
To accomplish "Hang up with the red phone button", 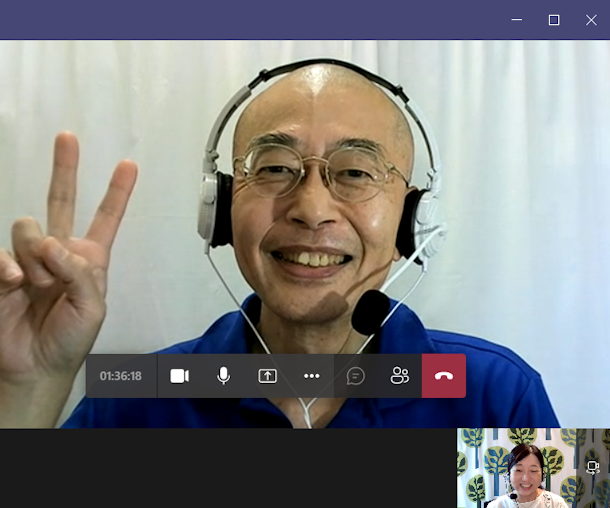I will tap(444, 376).
